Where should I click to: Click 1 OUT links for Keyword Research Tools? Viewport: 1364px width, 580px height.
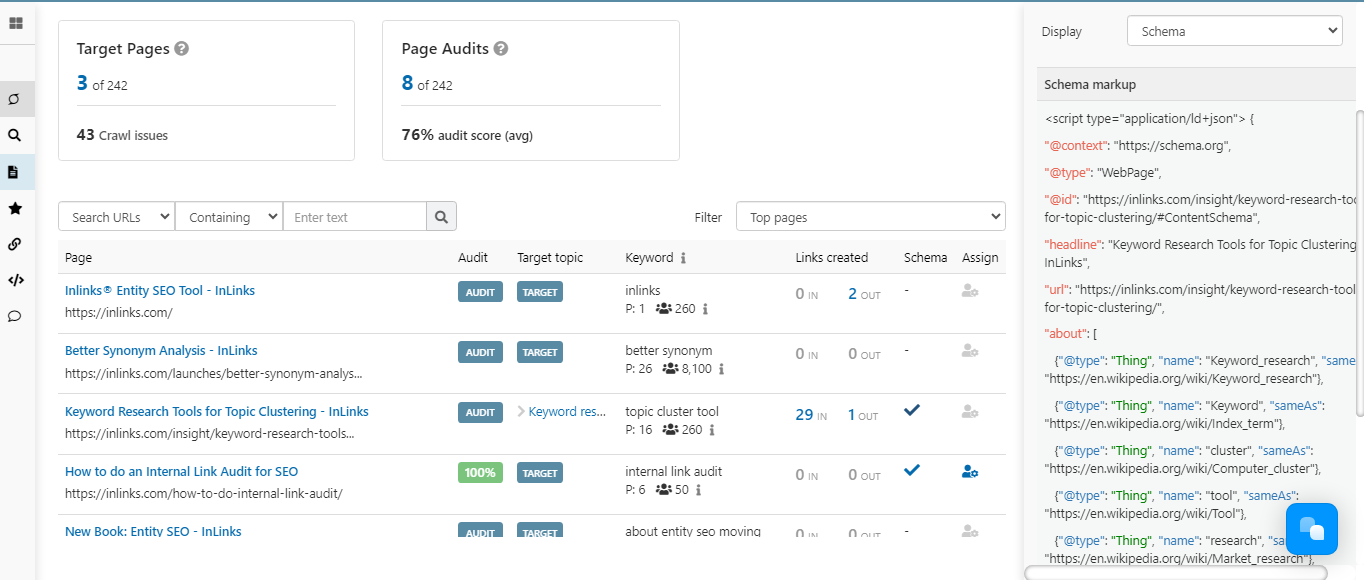point(863,415)
